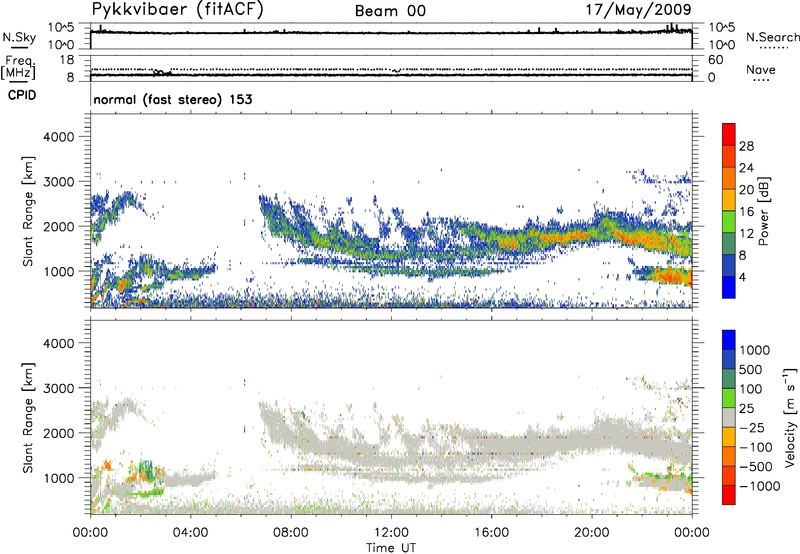
Task: Click the 'N.Search' legend label
Action: [772, 37]
